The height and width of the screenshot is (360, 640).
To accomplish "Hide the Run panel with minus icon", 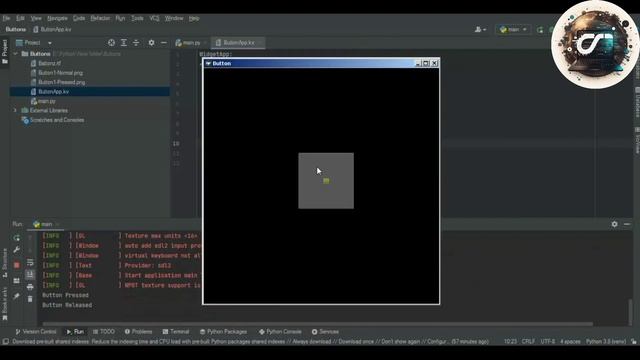I will (x=627, y=224).
